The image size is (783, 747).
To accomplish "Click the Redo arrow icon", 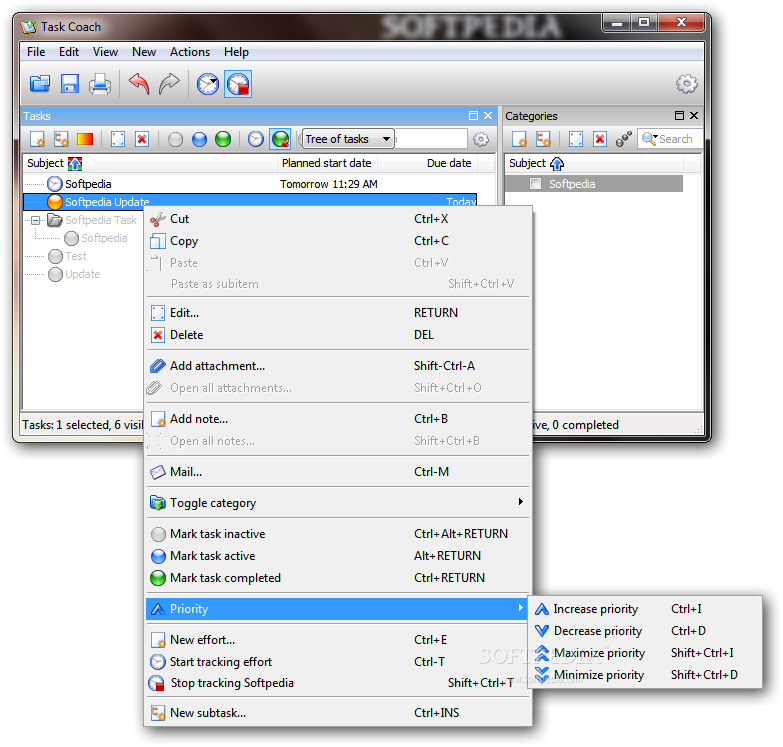I will click(169, 83).
